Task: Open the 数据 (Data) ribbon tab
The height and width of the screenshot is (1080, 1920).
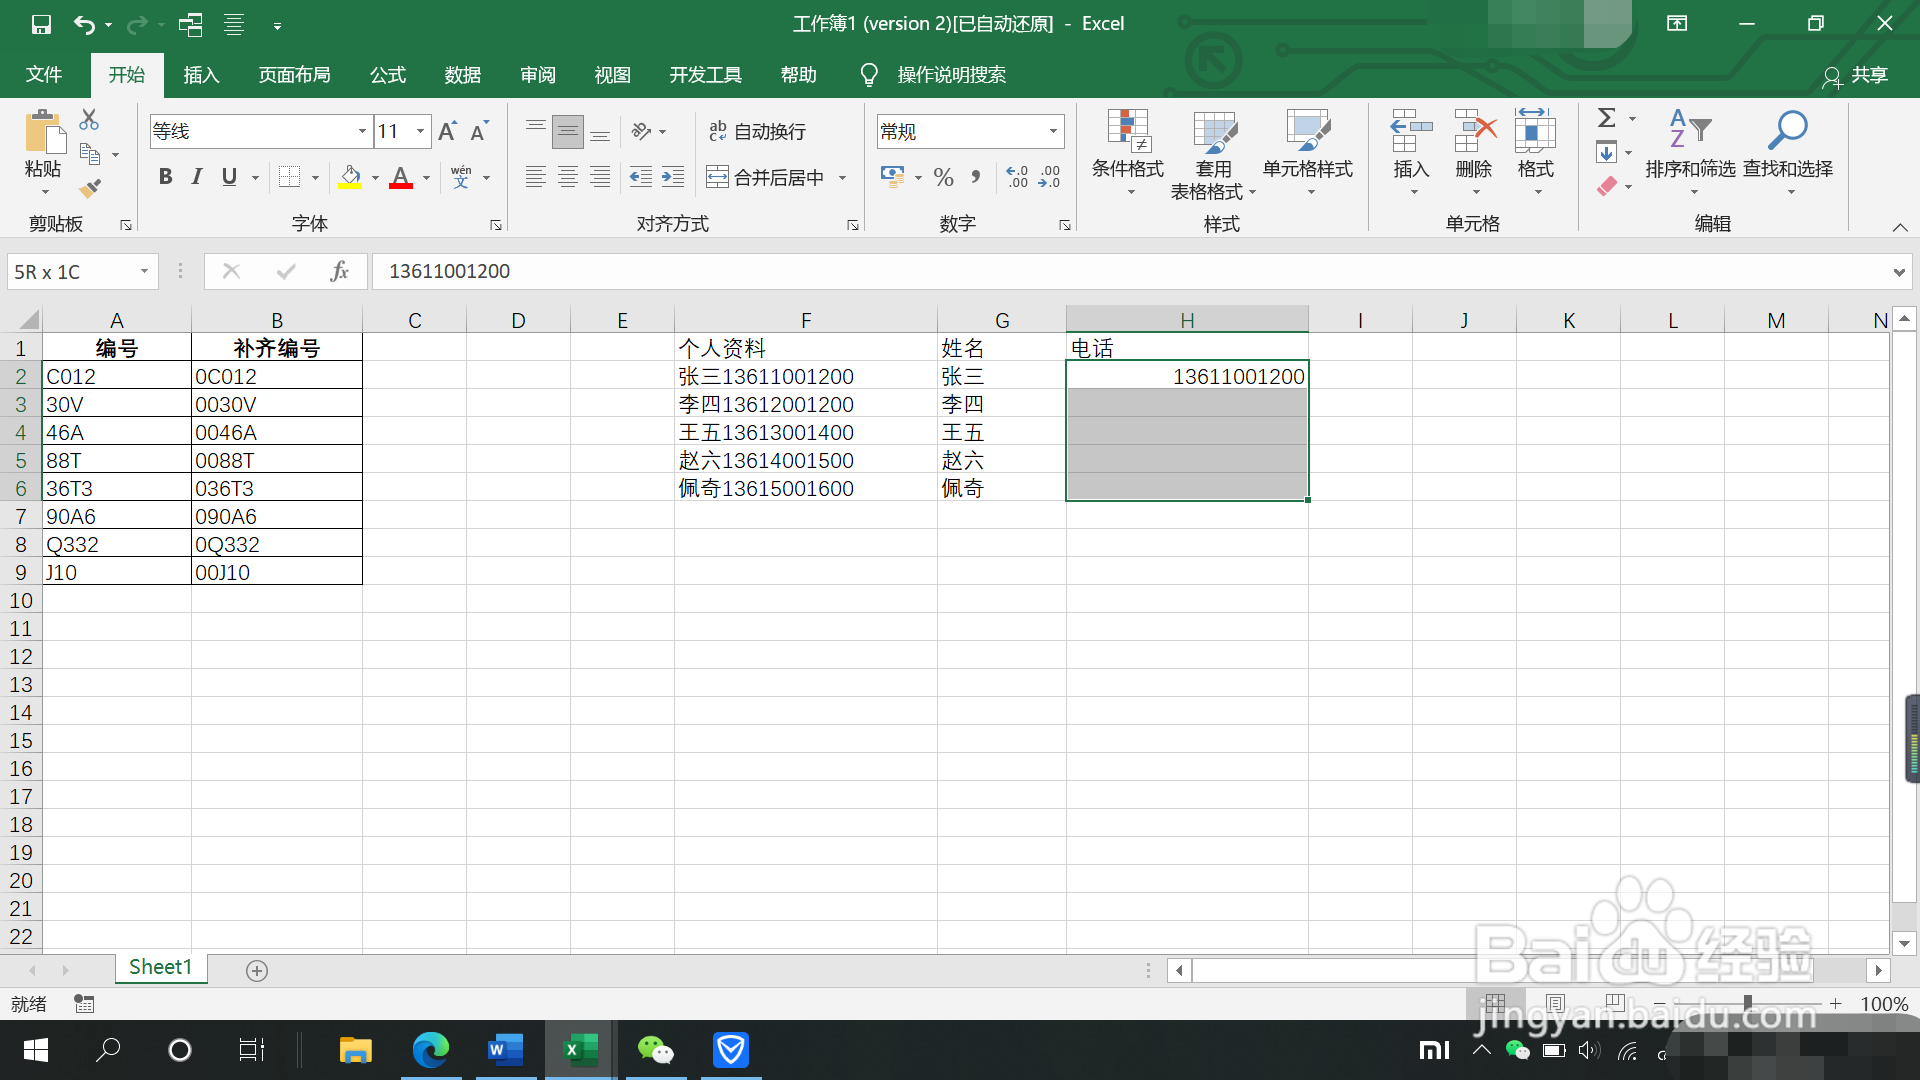Action: tap(462, 75)
